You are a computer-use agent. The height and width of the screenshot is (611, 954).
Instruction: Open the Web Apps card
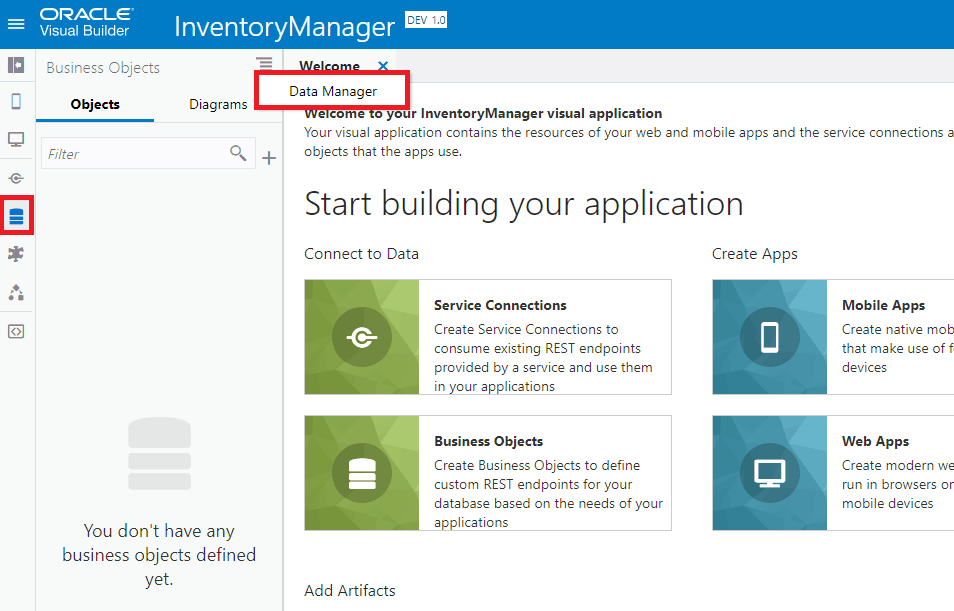click(833, 473)
